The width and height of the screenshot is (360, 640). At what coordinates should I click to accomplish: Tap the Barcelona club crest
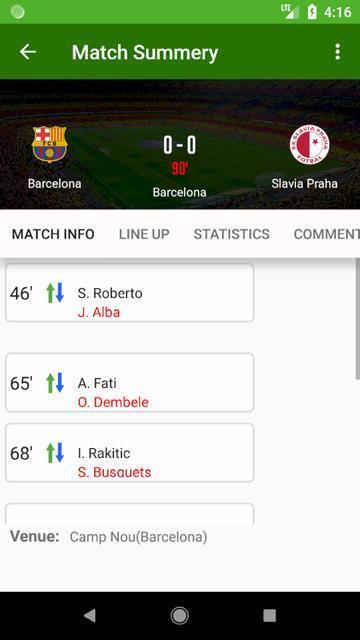(49, 144)
